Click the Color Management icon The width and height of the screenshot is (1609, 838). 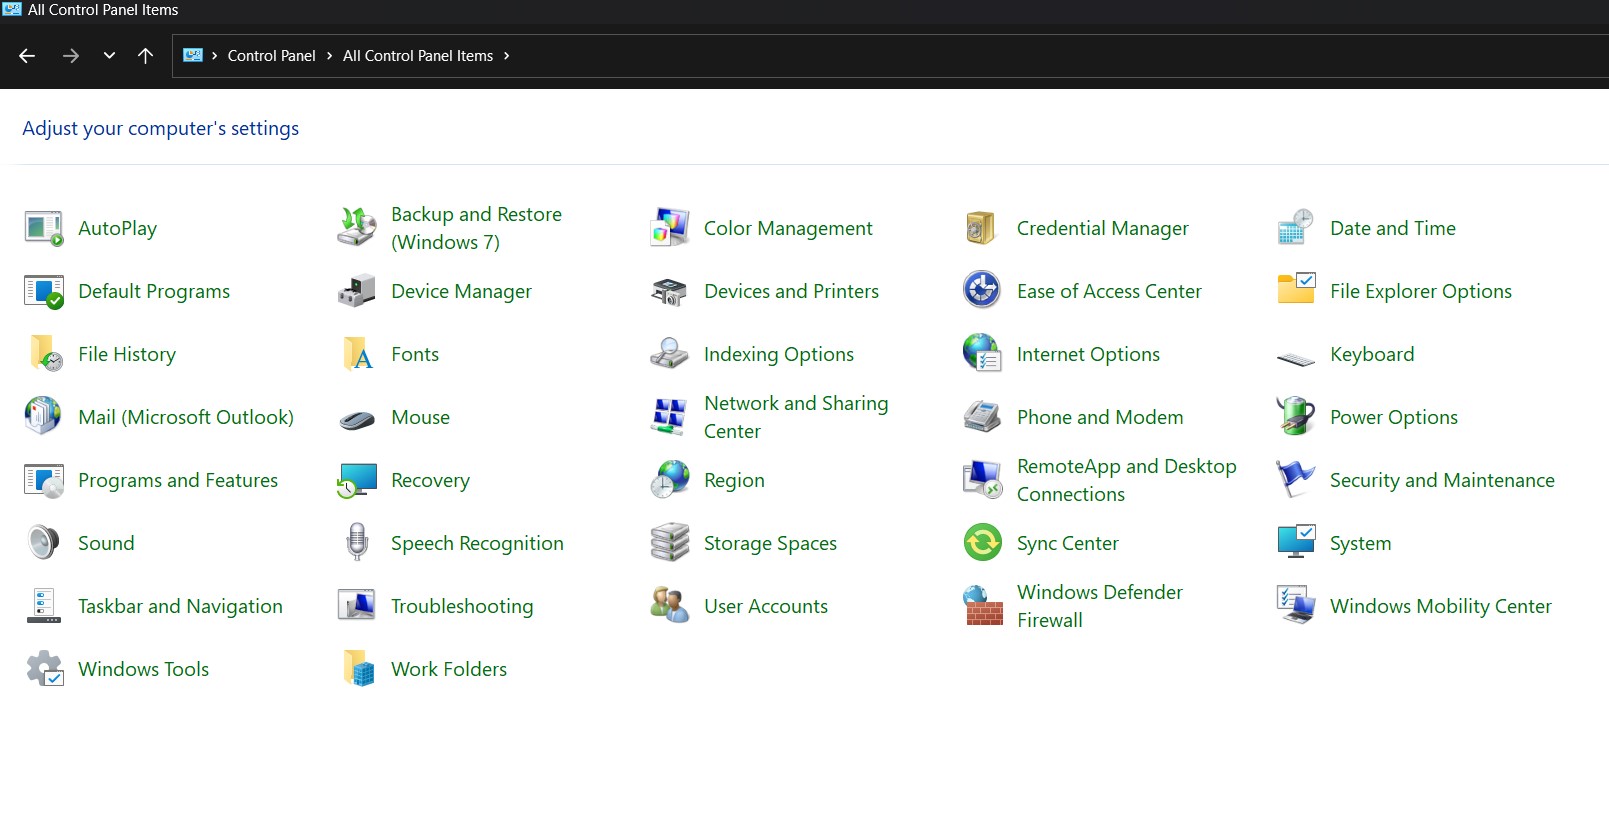669,228
